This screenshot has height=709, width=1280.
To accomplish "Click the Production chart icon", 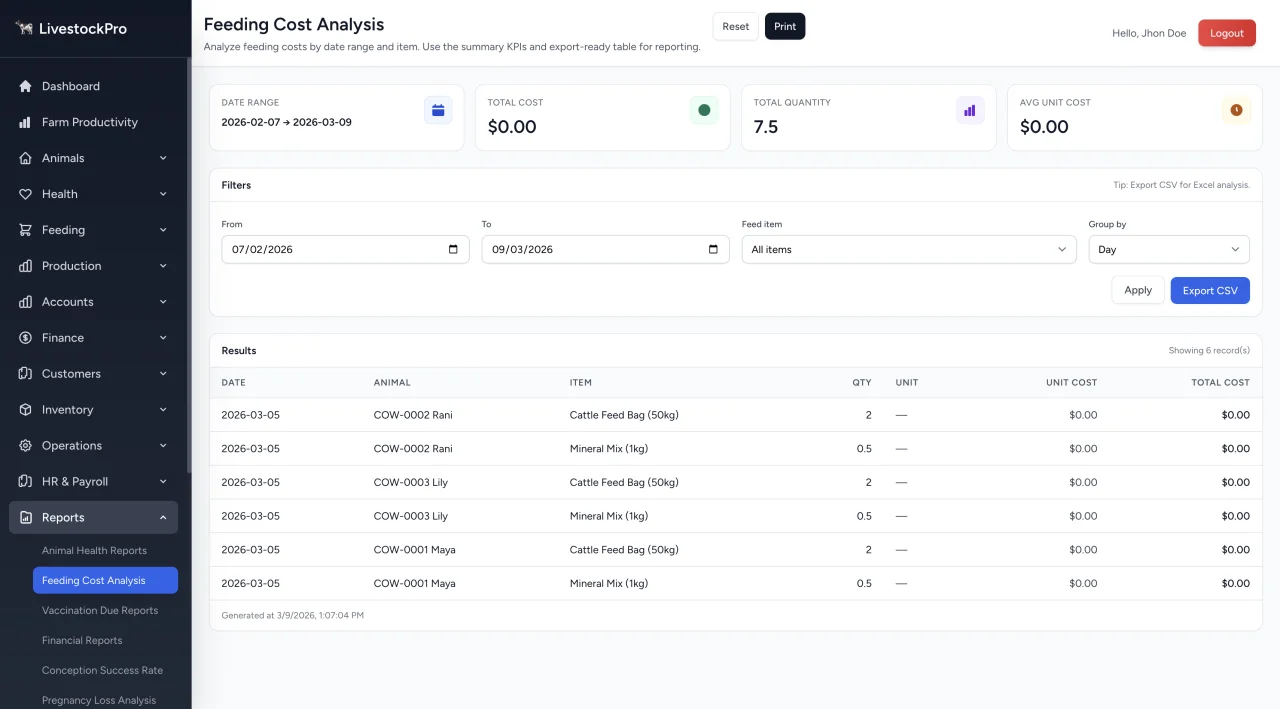I will tap(26, 266).
